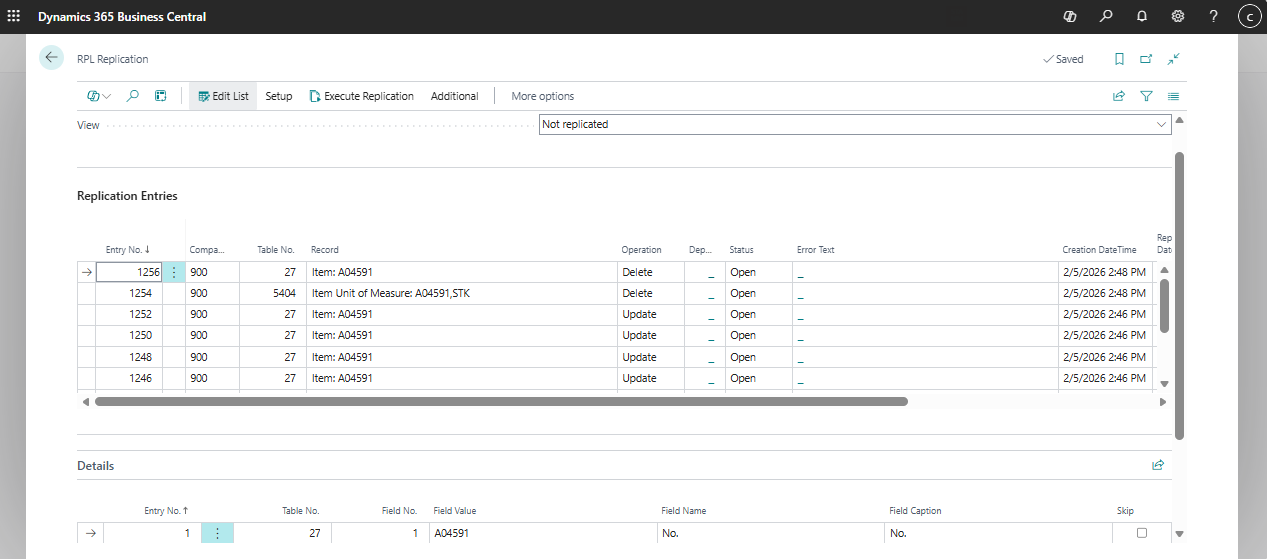Open the Additional menu
Image resolution: width=1267 pixels, height=559 pixels.
point(454,96)
